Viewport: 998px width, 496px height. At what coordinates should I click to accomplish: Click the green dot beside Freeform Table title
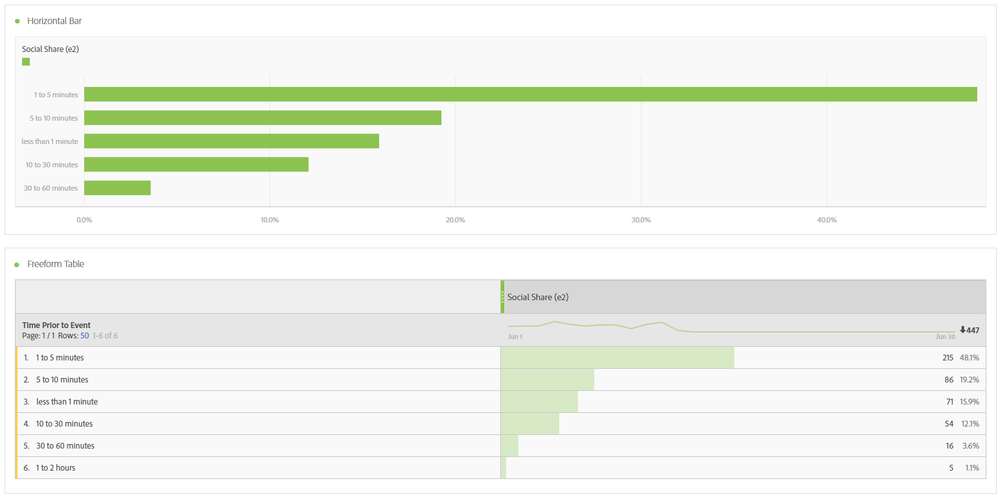[x=17, y=264]
